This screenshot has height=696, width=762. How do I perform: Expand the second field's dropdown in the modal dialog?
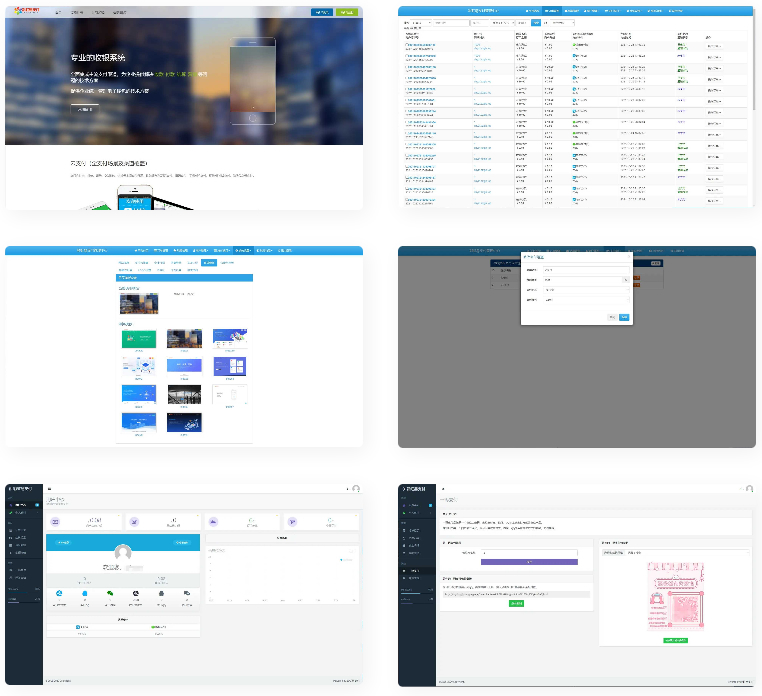point(626,280)
